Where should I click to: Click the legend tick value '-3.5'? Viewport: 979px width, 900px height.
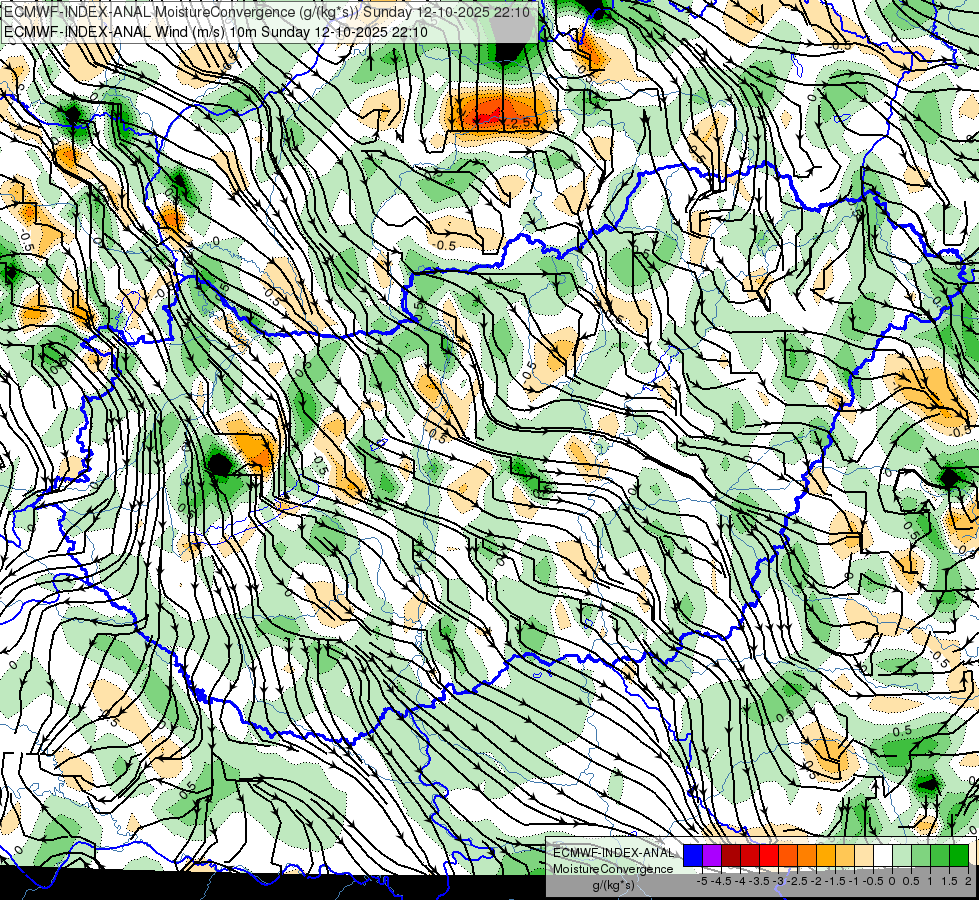coord(759,881)
